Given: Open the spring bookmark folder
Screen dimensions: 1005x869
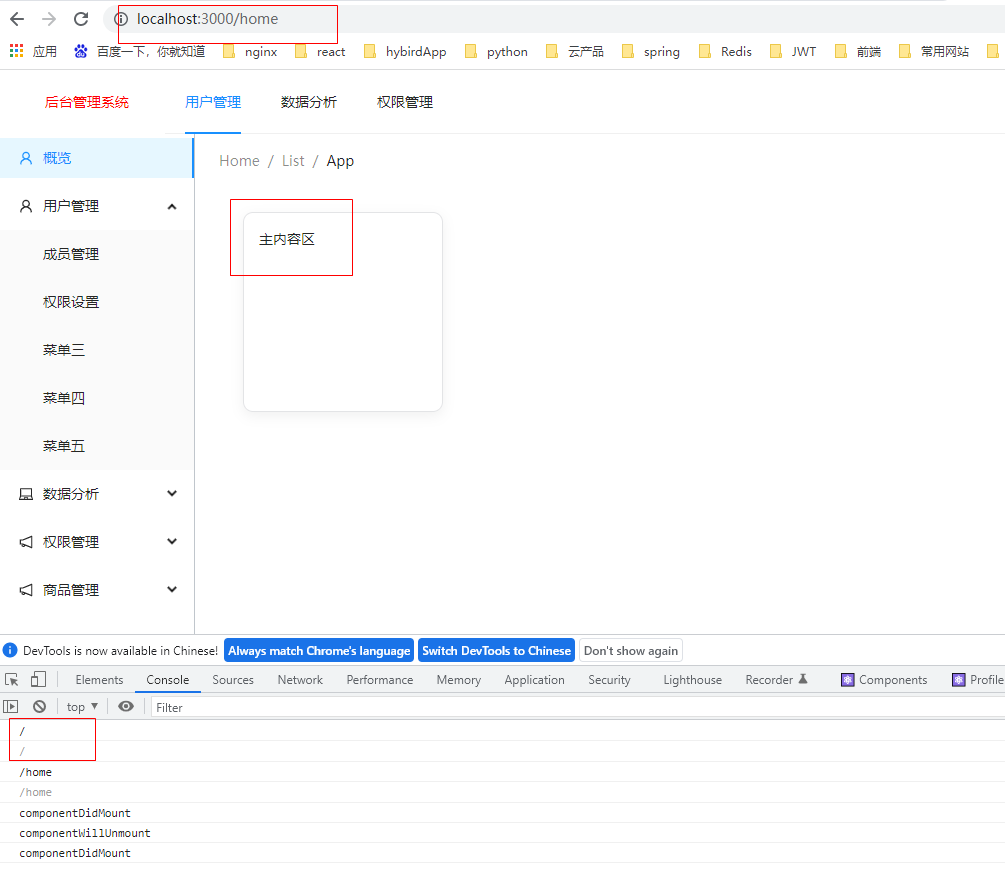Looking at the screenshot, I should (x=651, y=51).
